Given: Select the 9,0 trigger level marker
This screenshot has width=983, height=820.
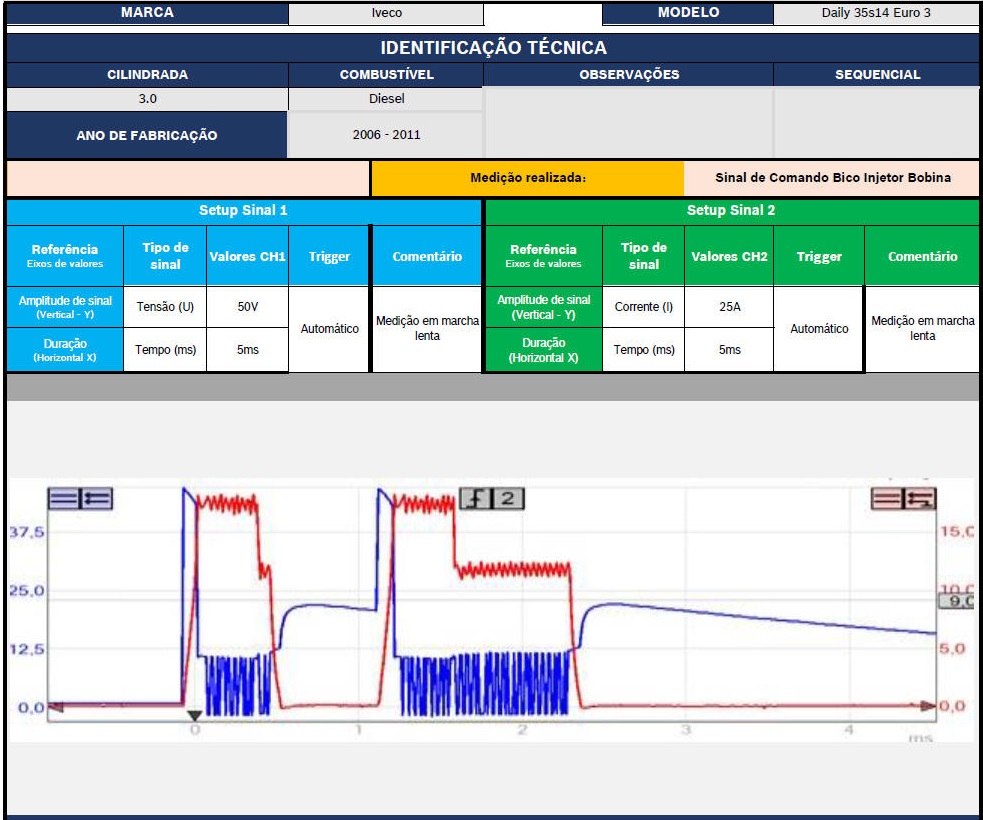Looking at the screenshot, I should 959,601.
